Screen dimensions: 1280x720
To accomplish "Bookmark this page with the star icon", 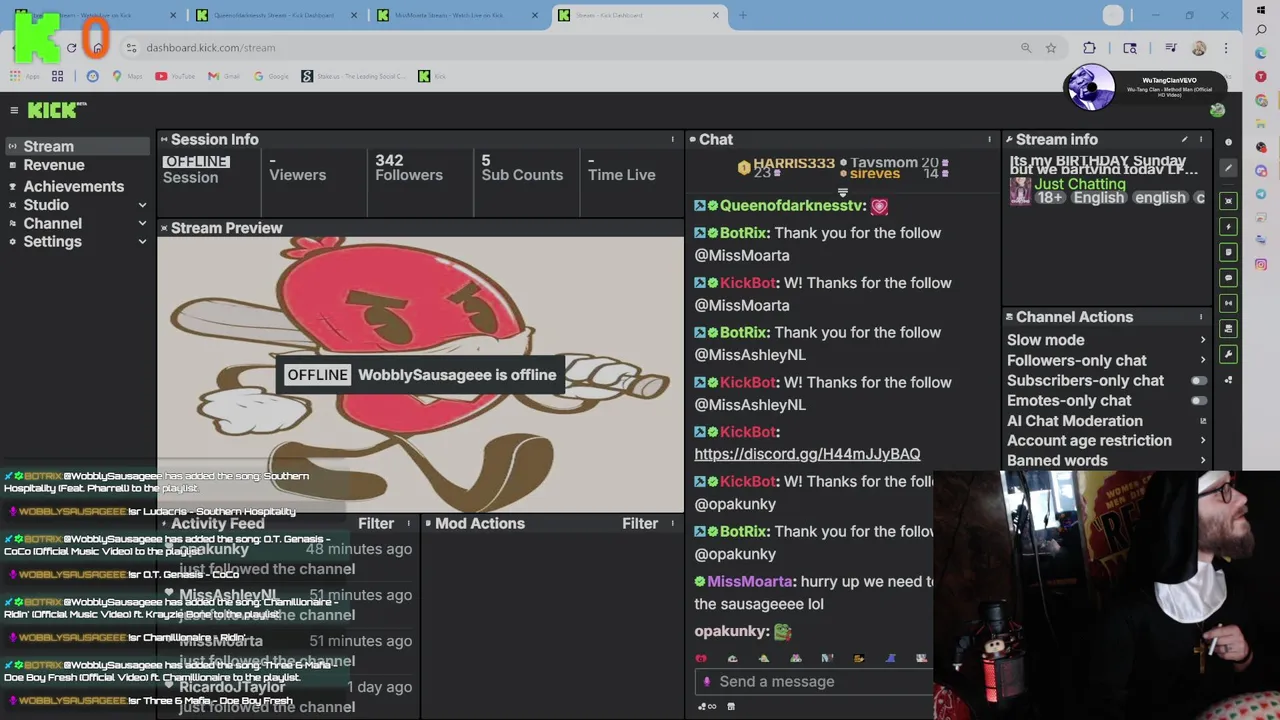I will point(1051,48).
